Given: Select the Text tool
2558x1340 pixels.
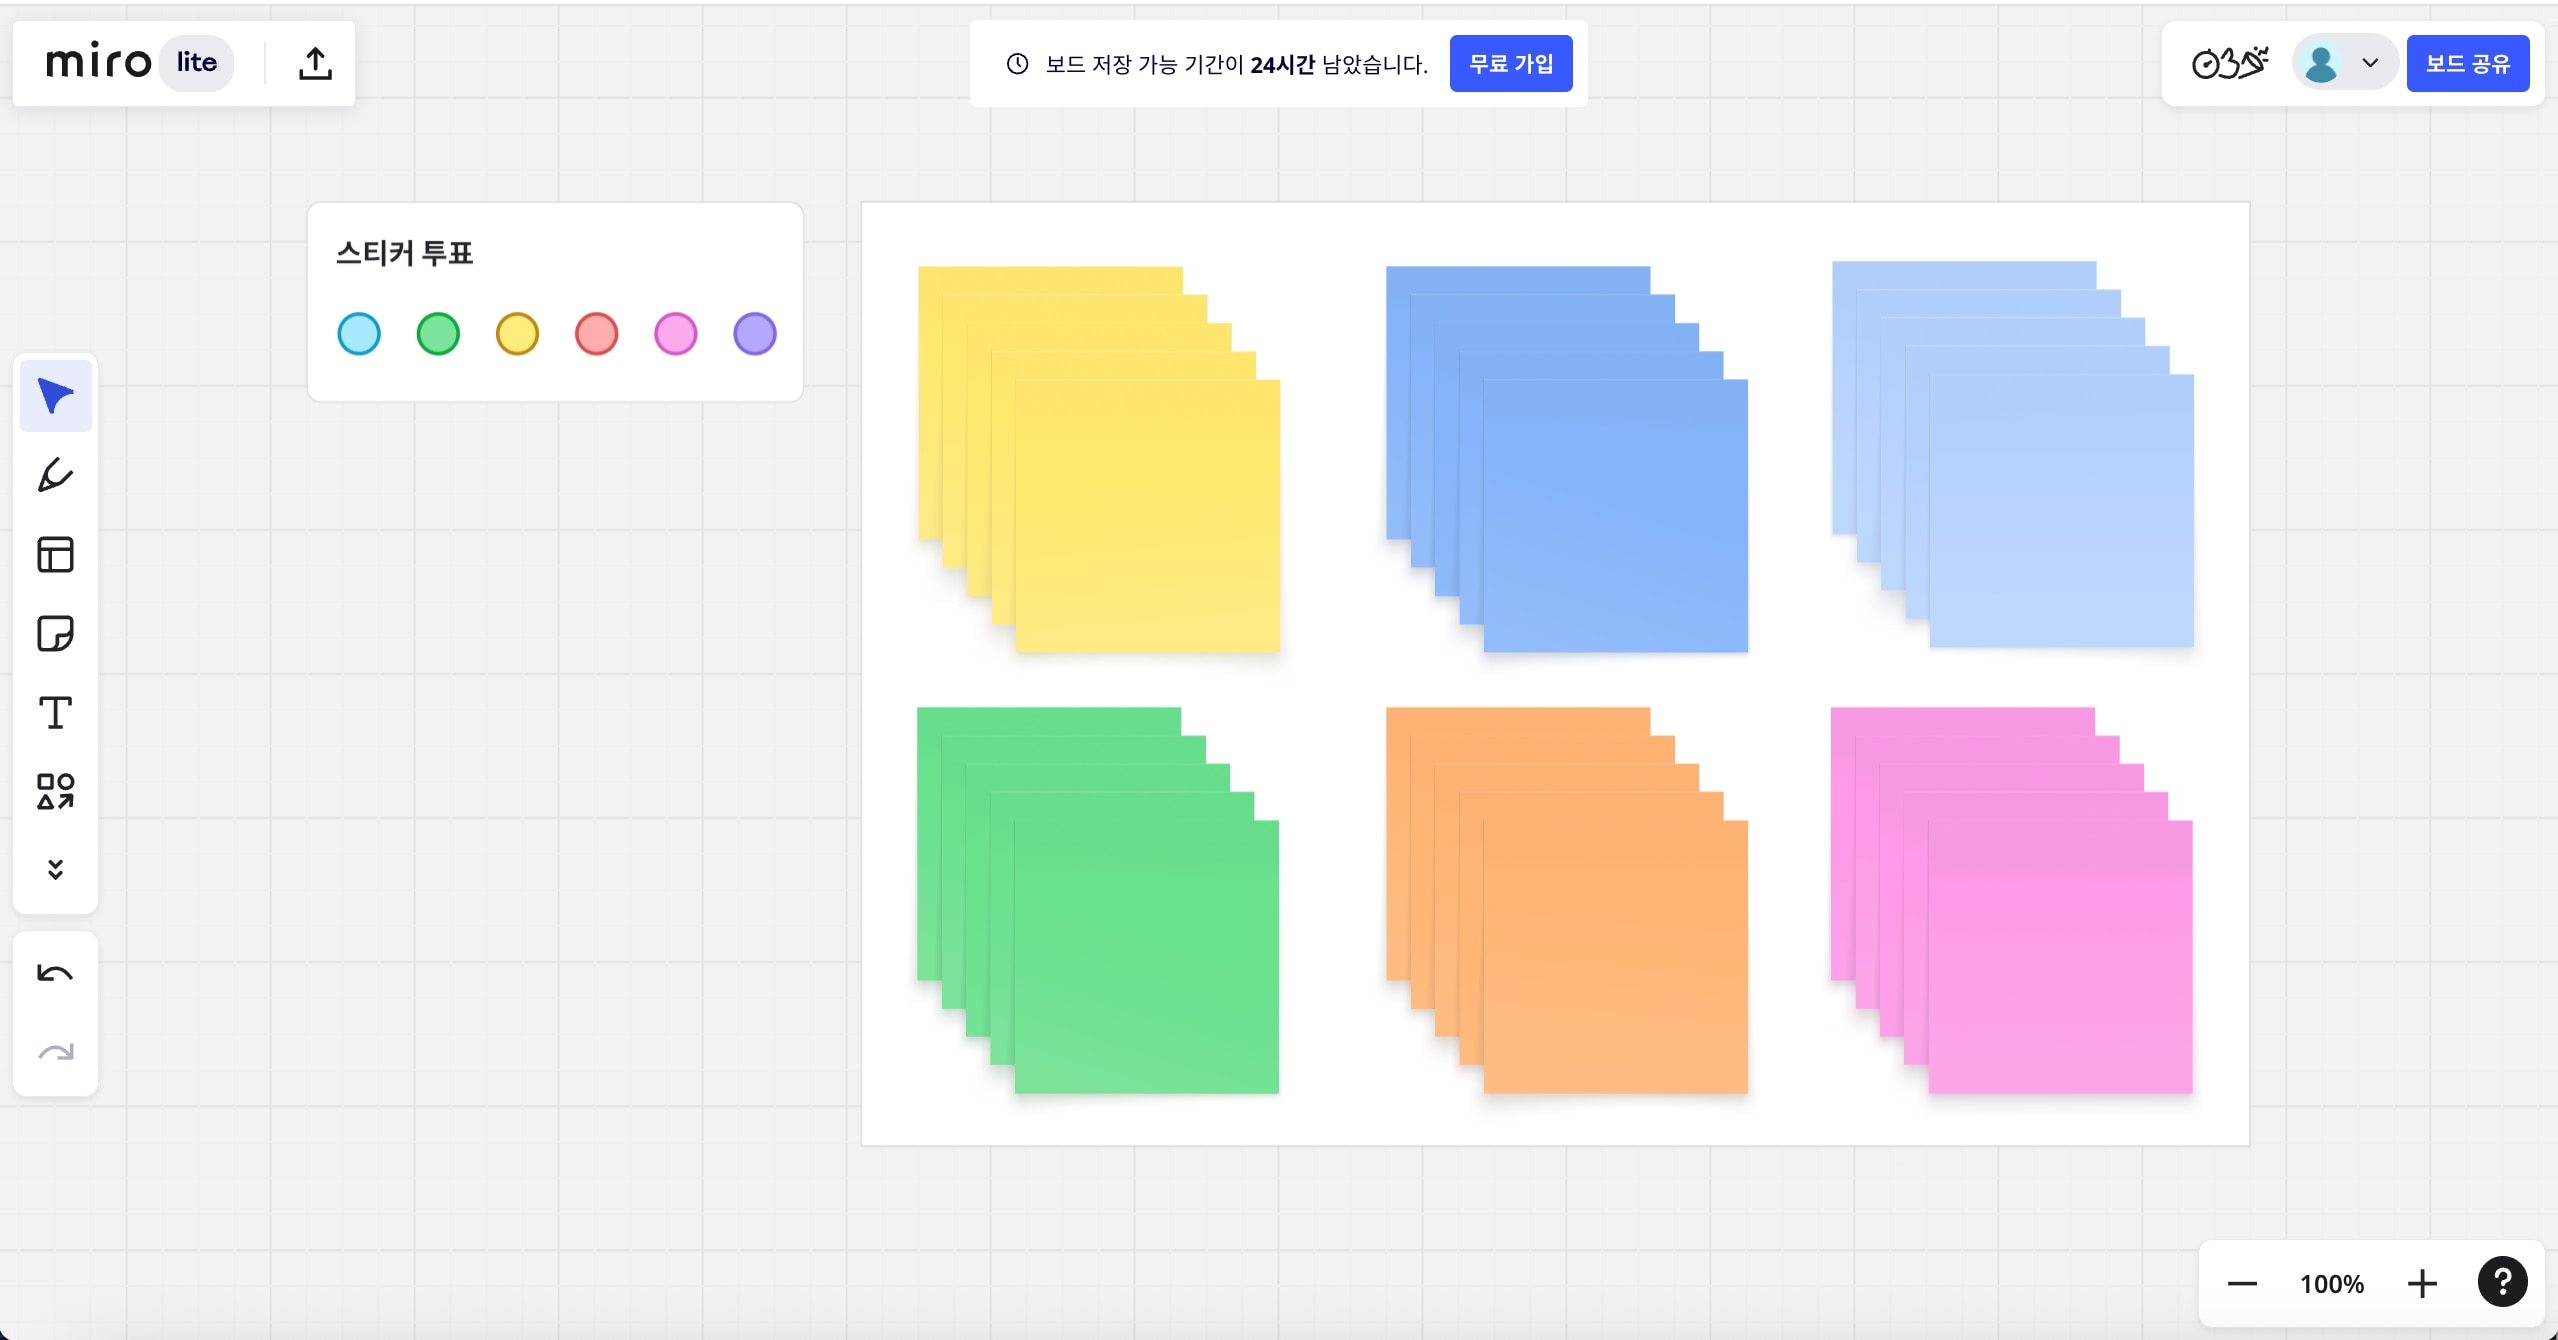Looking at the screenshot, I should (x=56, y=713).
